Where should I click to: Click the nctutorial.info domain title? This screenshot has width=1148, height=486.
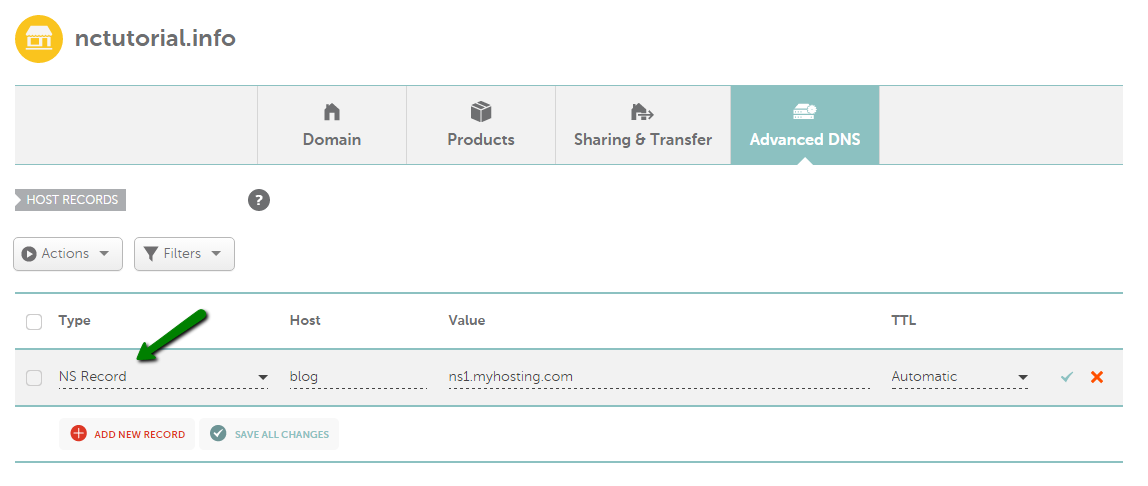click(155, 38)
